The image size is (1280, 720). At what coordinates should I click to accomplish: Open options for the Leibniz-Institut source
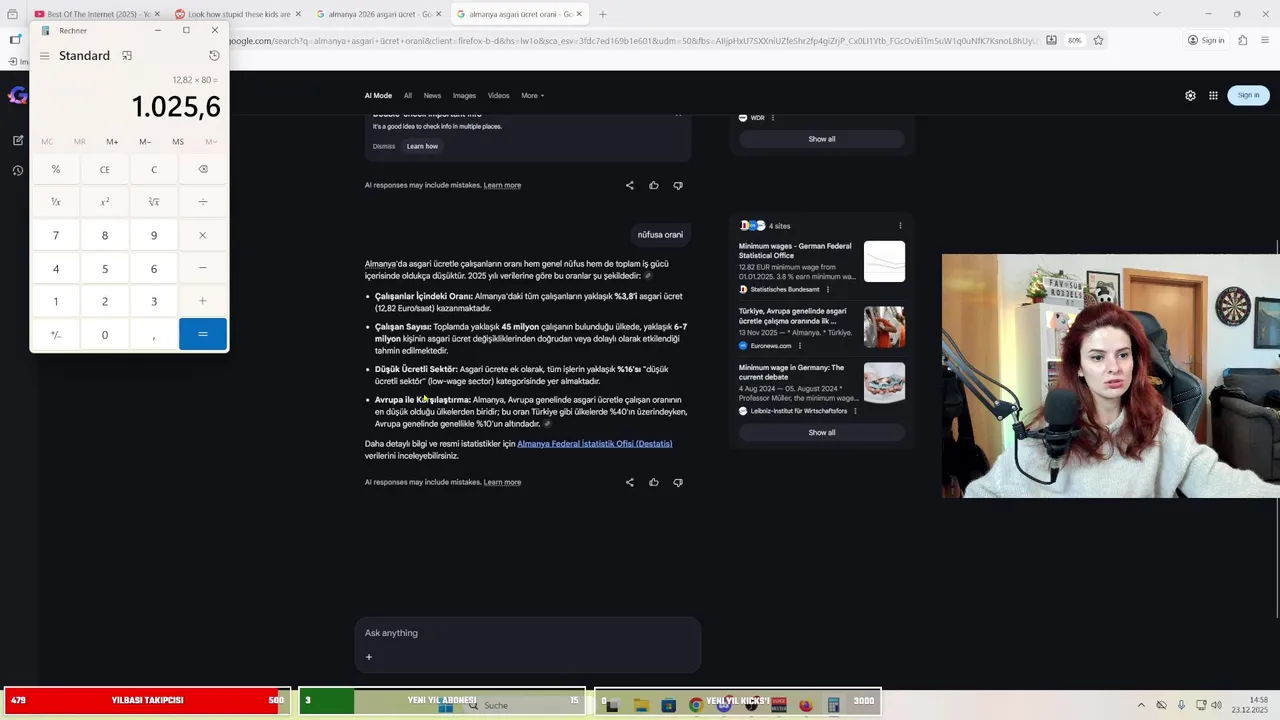click(855, 411)
